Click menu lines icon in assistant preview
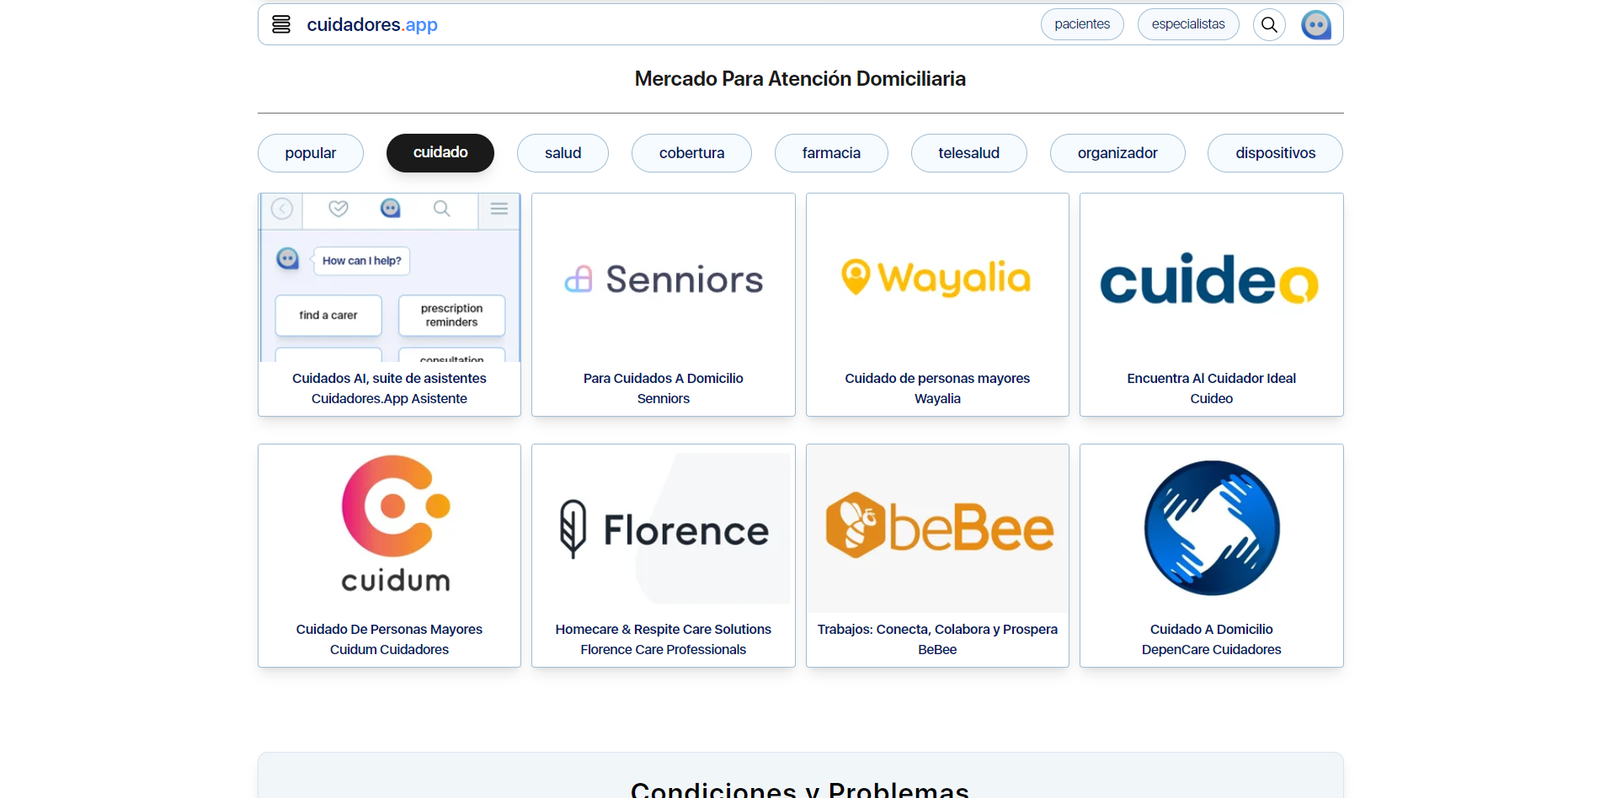 (x=499, y=208)
